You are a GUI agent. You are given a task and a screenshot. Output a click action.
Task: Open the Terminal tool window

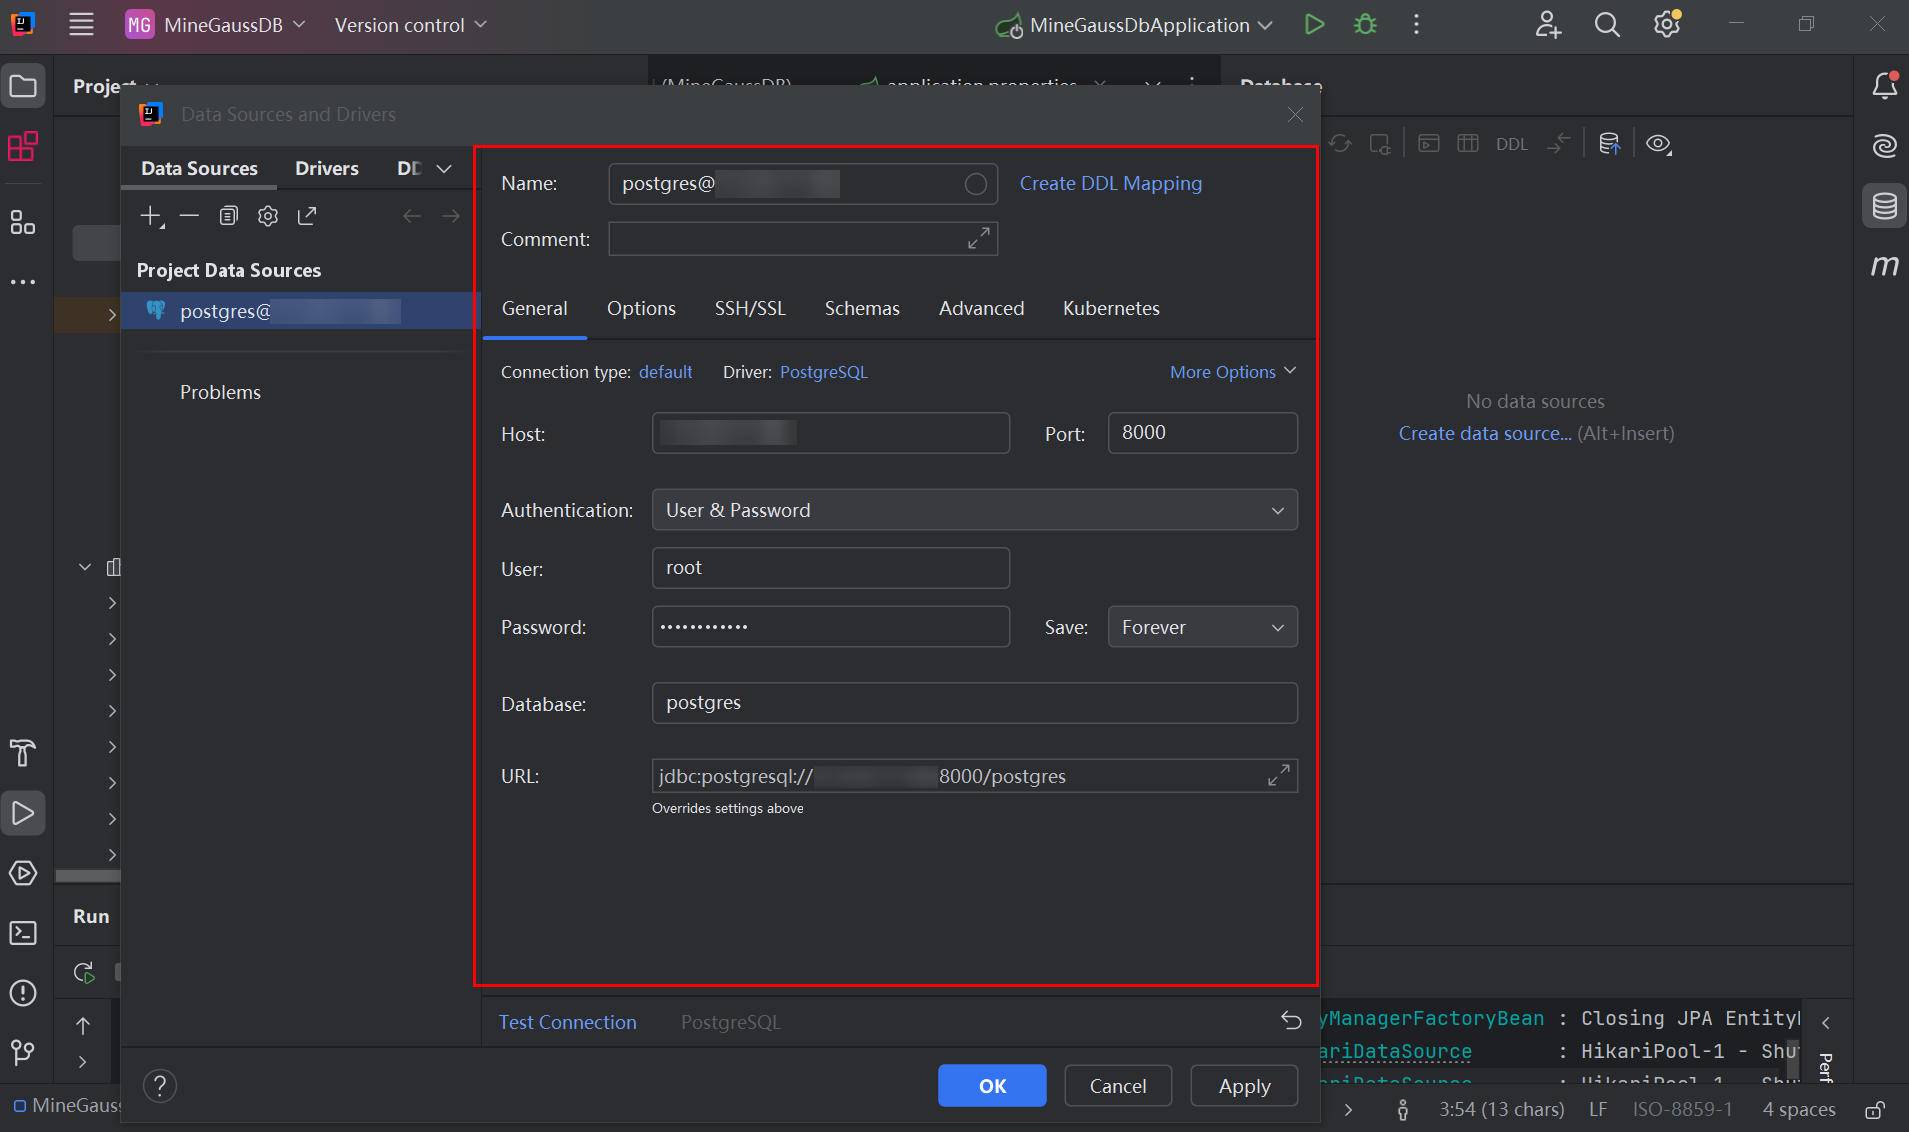tap(23, 933)
